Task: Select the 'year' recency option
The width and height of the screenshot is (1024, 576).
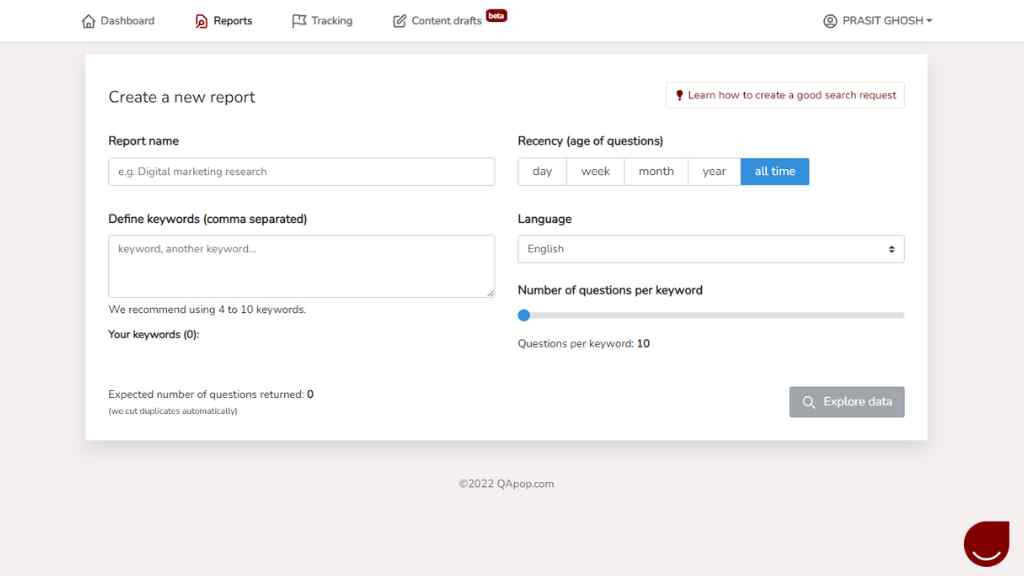Action: coord(714,172)
